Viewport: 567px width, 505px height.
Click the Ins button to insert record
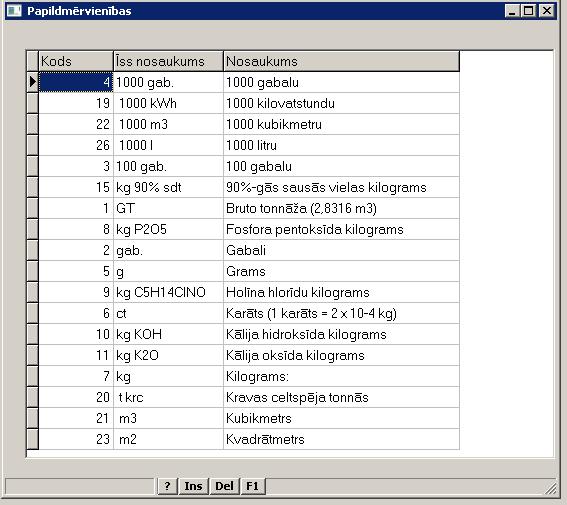[193, 486]
